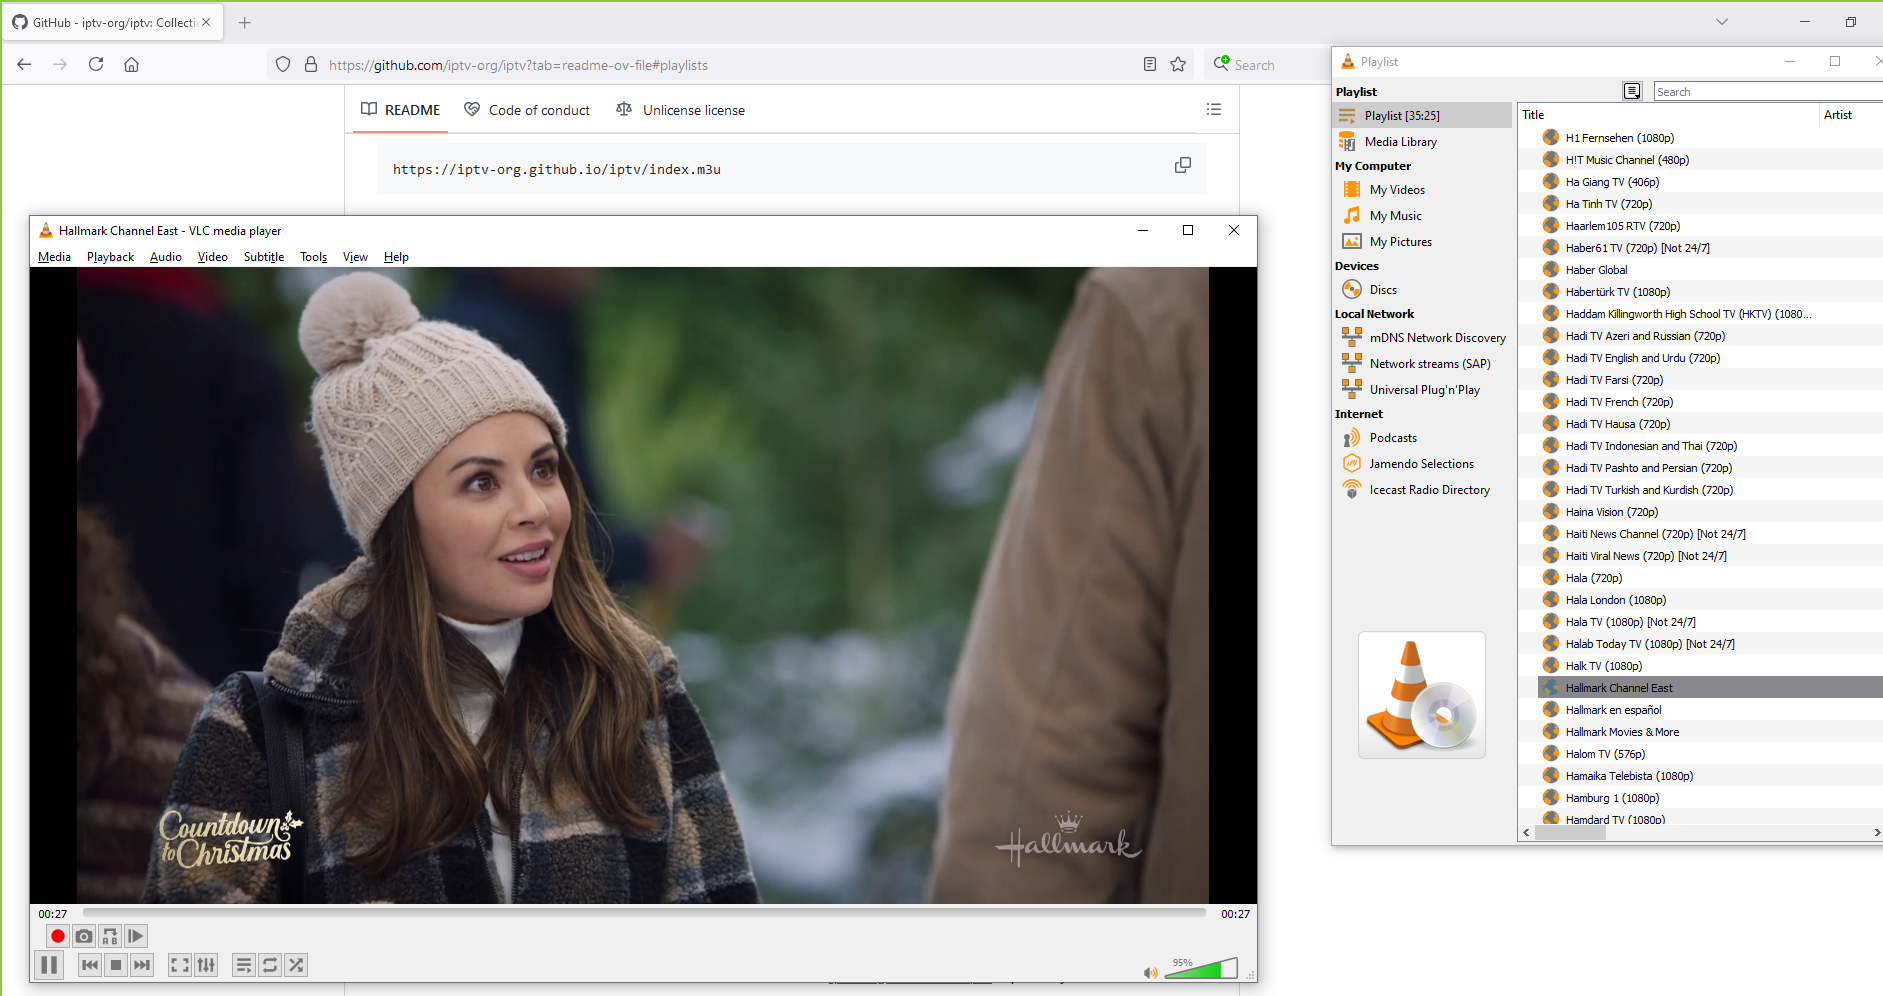This screenshot has width=1883, height=996.
Task: Change playlist view mode icon beside Search
Action: [1632, 91]
